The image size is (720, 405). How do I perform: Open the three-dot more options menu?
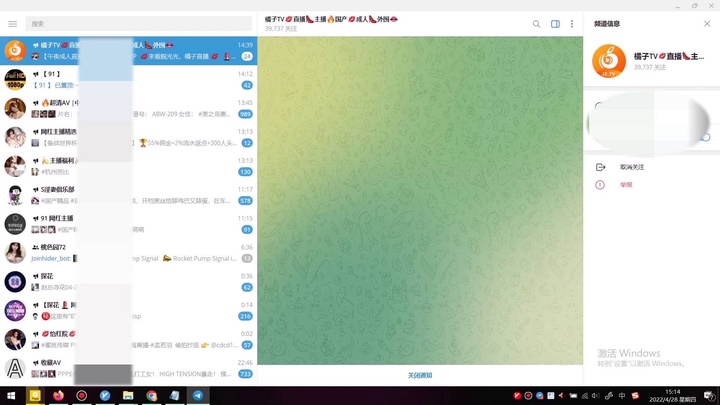[572, 24]
